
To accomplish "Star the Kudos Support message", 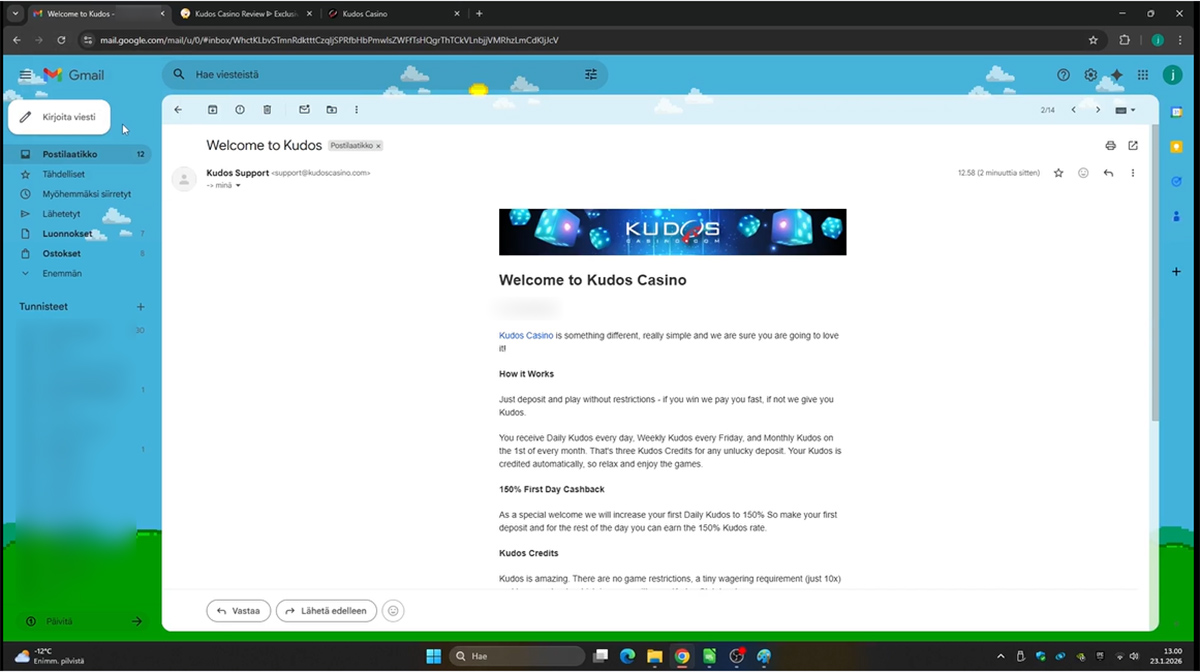I will point(1059,173).
